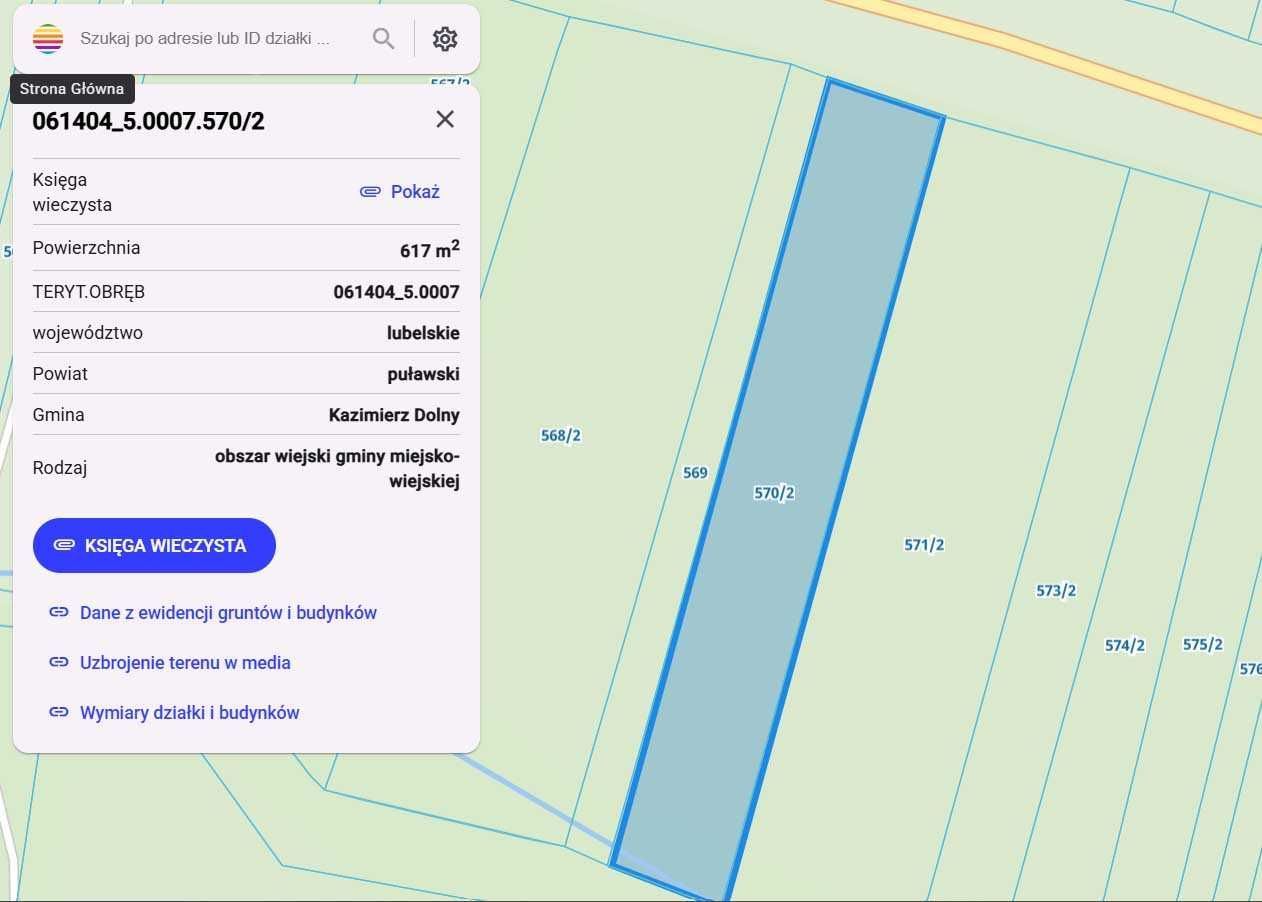Screen dimensions: 1262x902
Task: Select parcel 575/2 on the map
Action: (1203, 645)
